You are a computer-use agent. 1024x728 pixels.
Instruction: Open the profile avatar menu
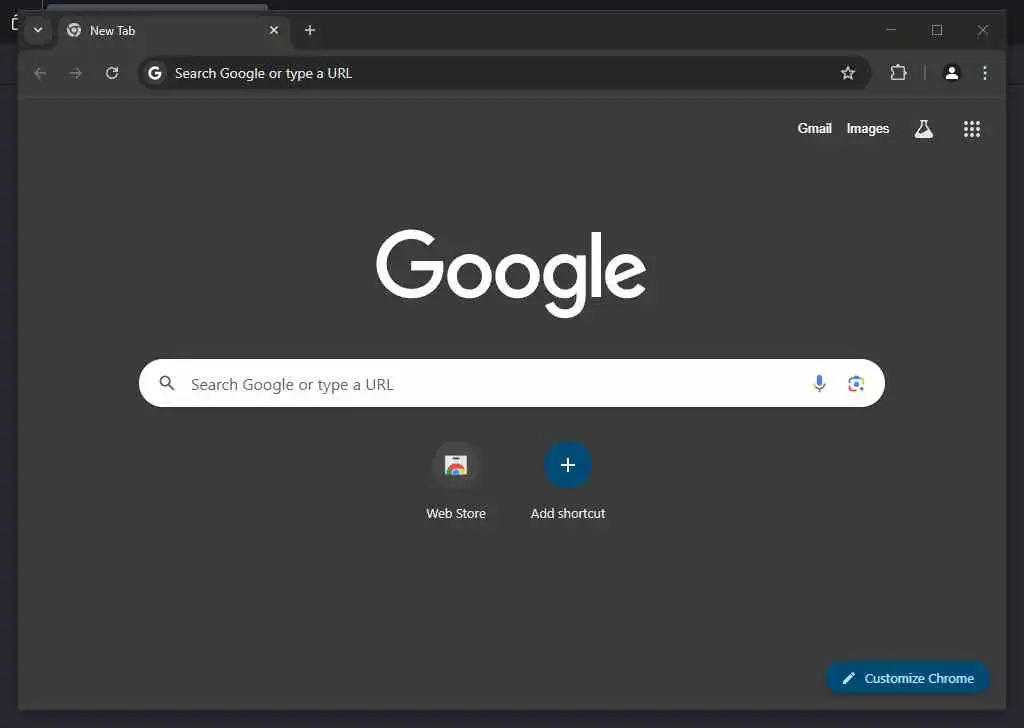point(952,73)
